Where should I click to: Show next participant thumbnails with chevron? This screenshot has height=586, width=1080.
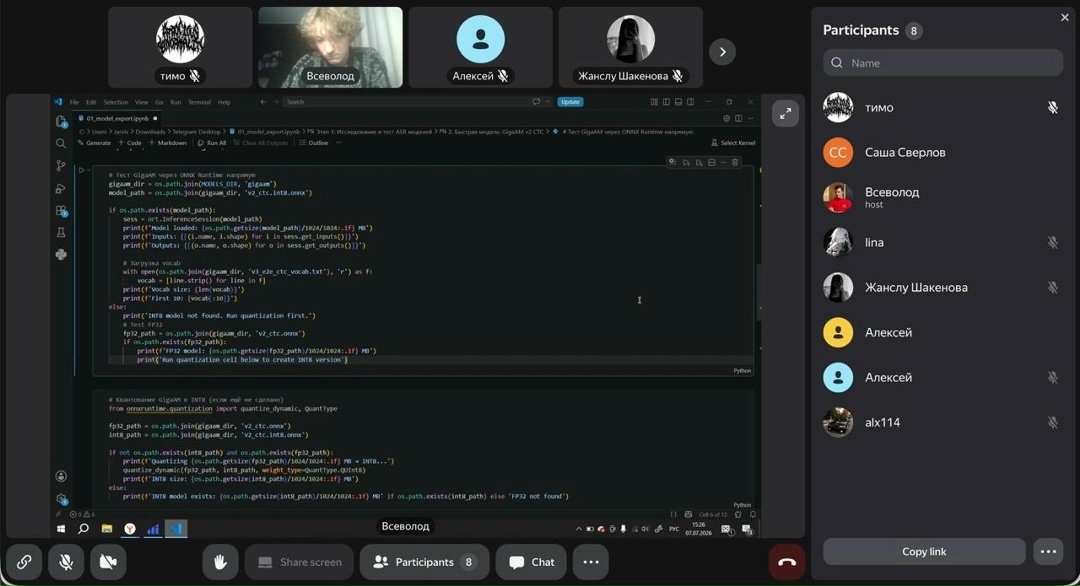click(x=723, y=52)
